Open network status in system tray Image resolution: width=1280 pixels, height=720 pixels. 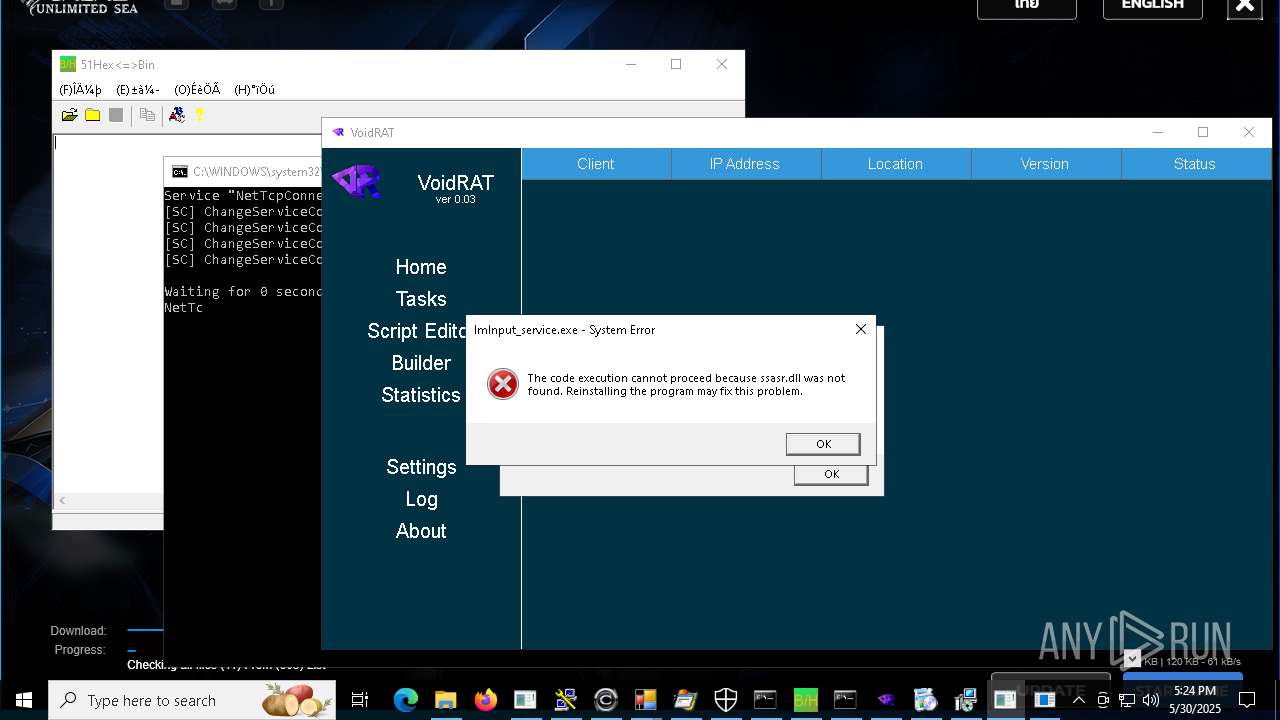click(x=1127, y=700)
